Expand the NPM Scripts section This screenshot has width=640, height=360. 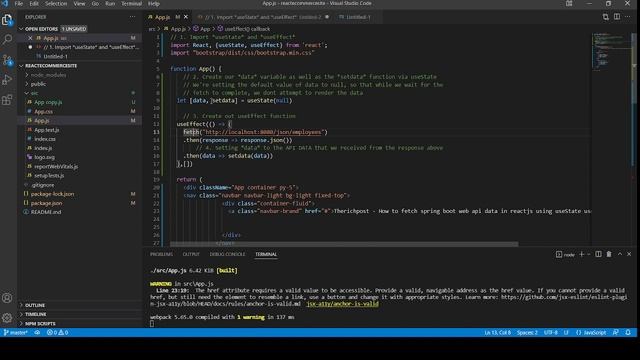pos(40,324)
